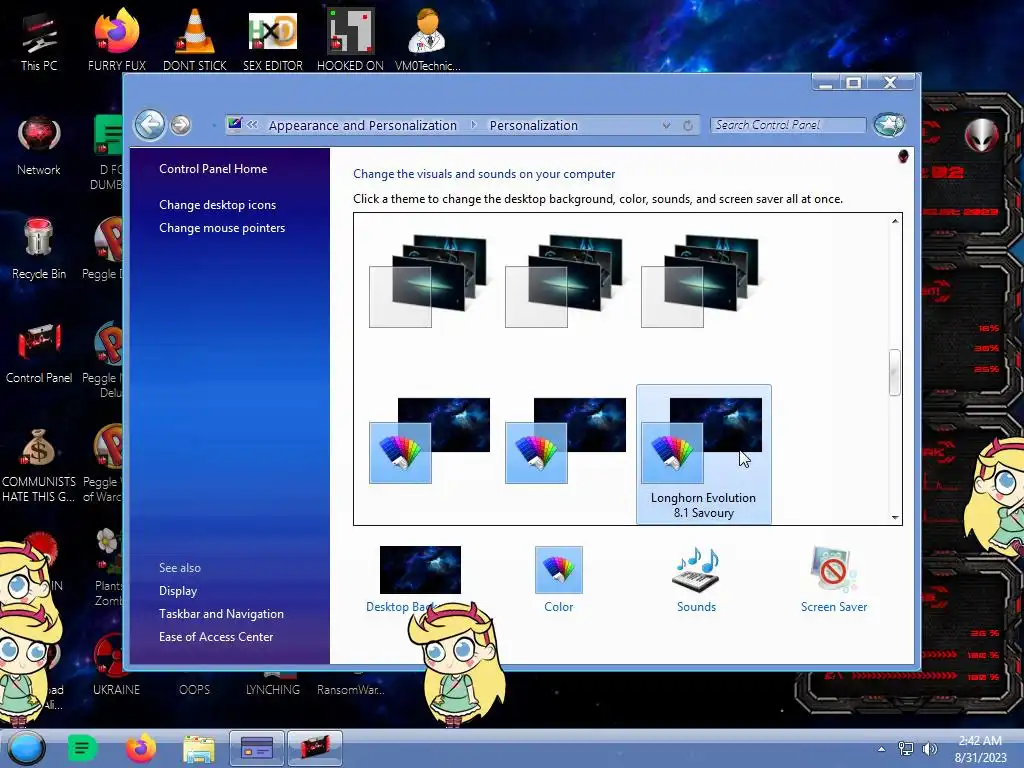Open the Color settings swatch icon

(558, 569)
